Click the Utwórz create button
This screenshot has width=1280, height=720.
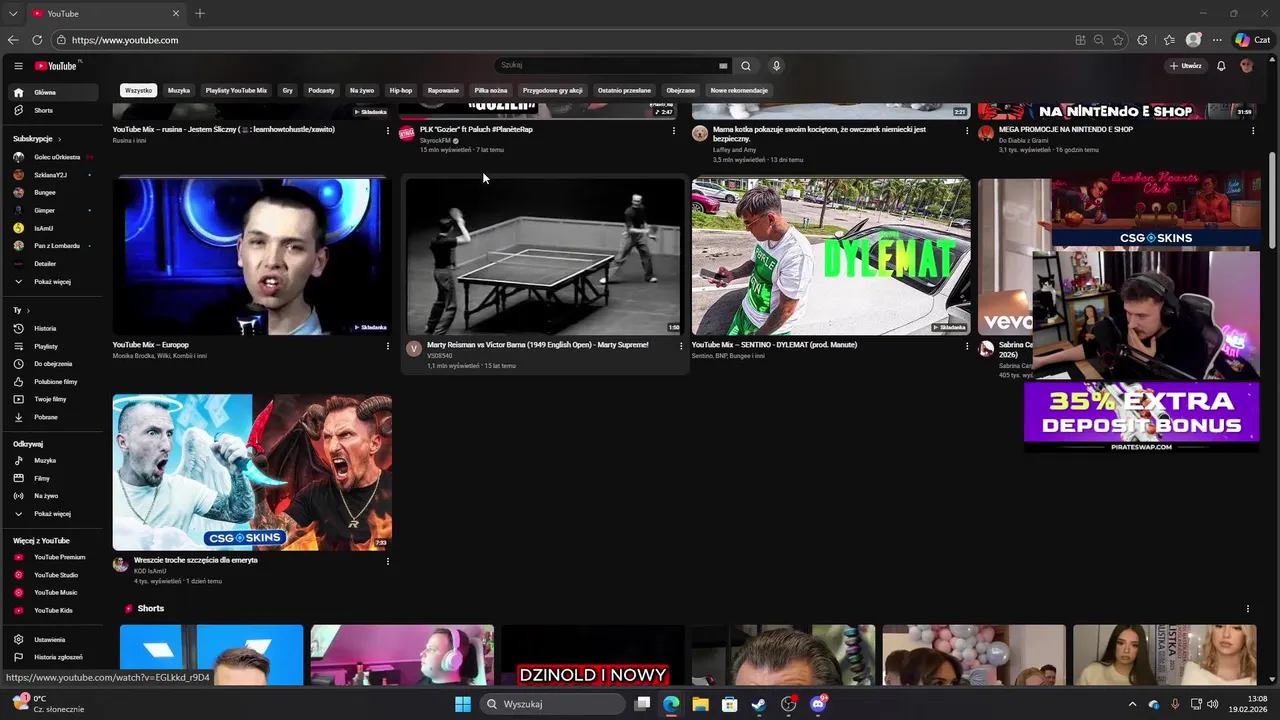pos(1186,66)
